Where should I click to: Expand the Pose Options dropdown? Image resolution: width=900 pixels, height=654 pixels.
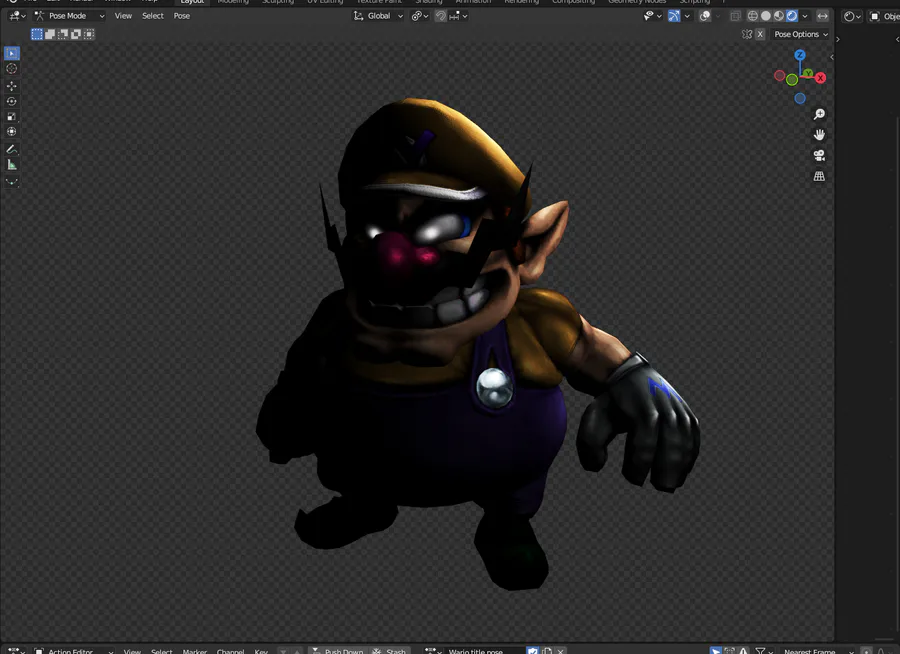click(801, 34)
